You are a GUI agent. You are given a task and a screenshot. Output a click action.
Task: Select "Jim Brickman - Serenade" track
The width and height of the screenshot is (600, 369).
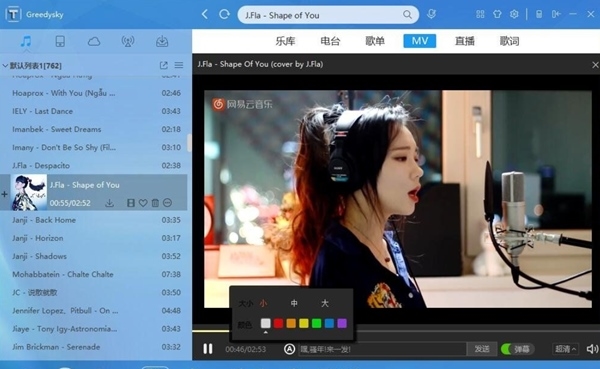(94, 347)
